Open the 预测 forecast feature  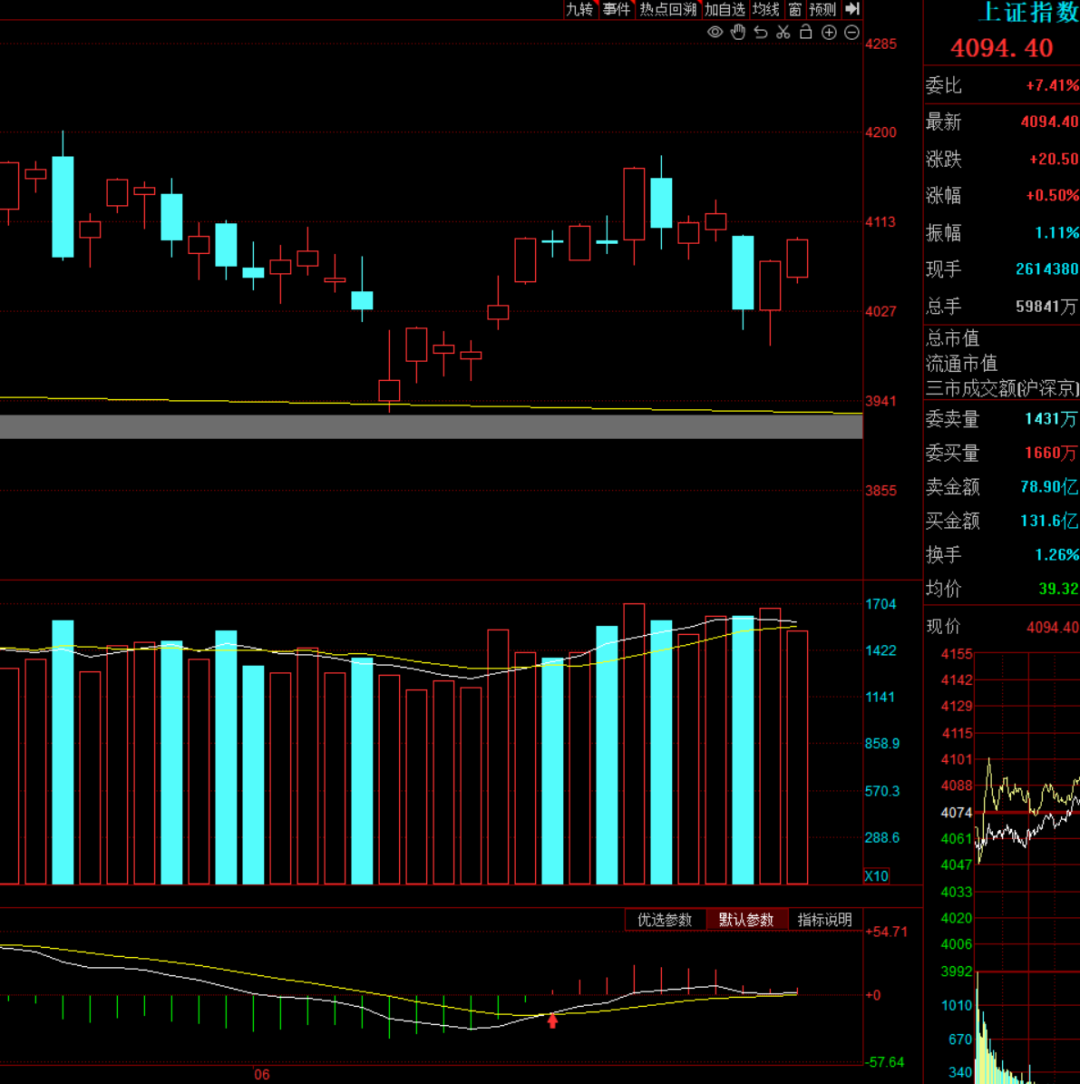coord(823,9)
